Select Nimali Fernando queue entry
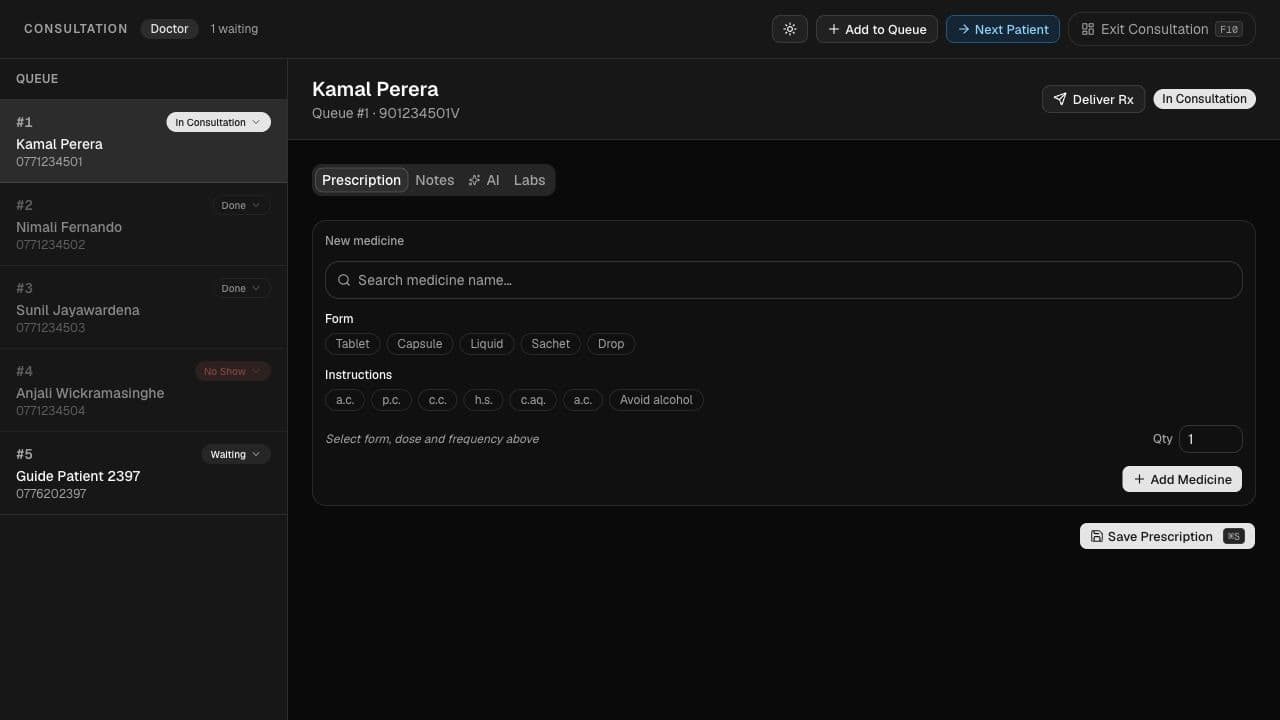This screenshot has height=720, width=1280. [x=143, y=224]
